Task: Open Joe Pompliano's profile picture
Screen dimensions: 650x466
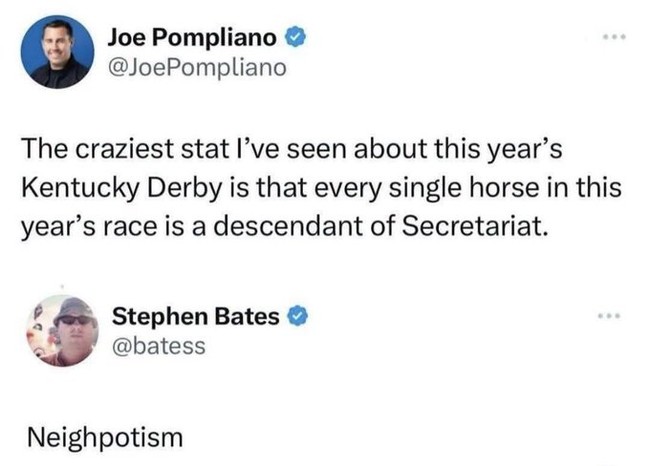Action: [x=58, y=52]
